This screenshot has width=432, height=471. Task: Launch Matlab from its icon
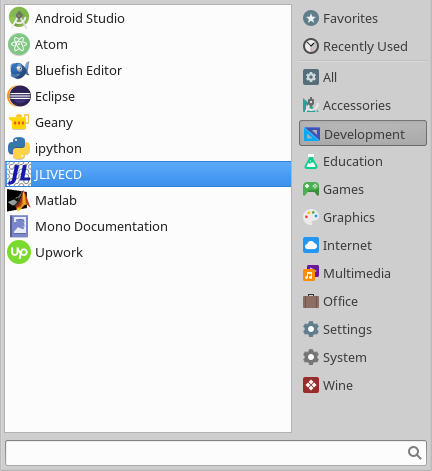(19, 200)
